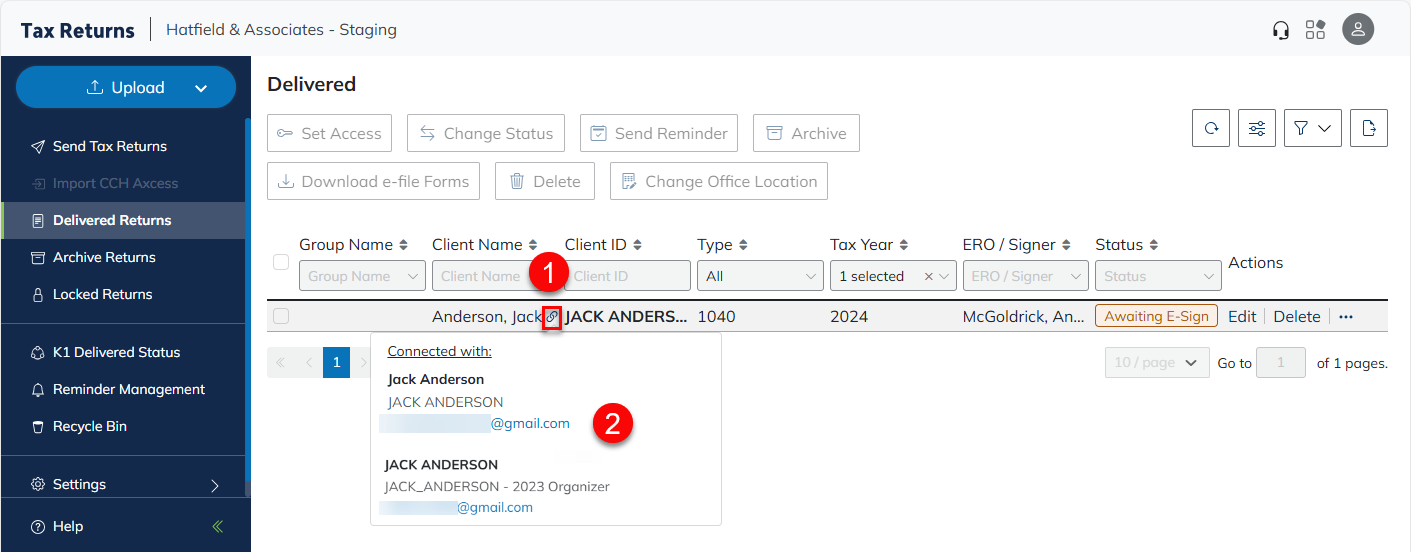Change the 10 / page size dropdown

pyautogui.click(x=1156, y=363)
